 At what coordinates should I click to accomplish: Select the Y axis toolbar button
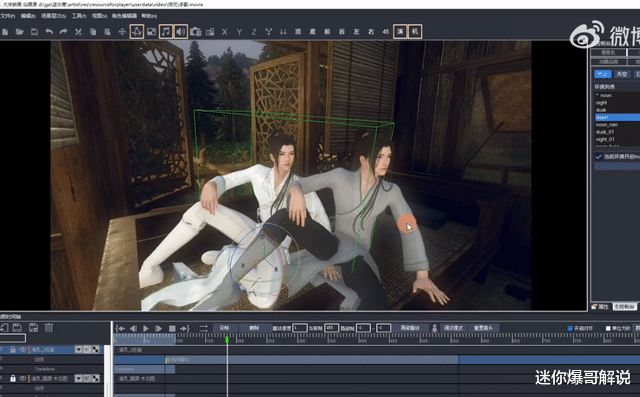click(x=239, y=32)
